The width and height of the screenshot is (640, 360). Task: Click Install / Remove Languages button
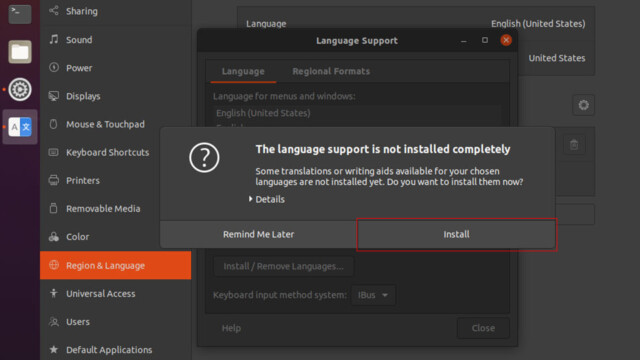283,266
